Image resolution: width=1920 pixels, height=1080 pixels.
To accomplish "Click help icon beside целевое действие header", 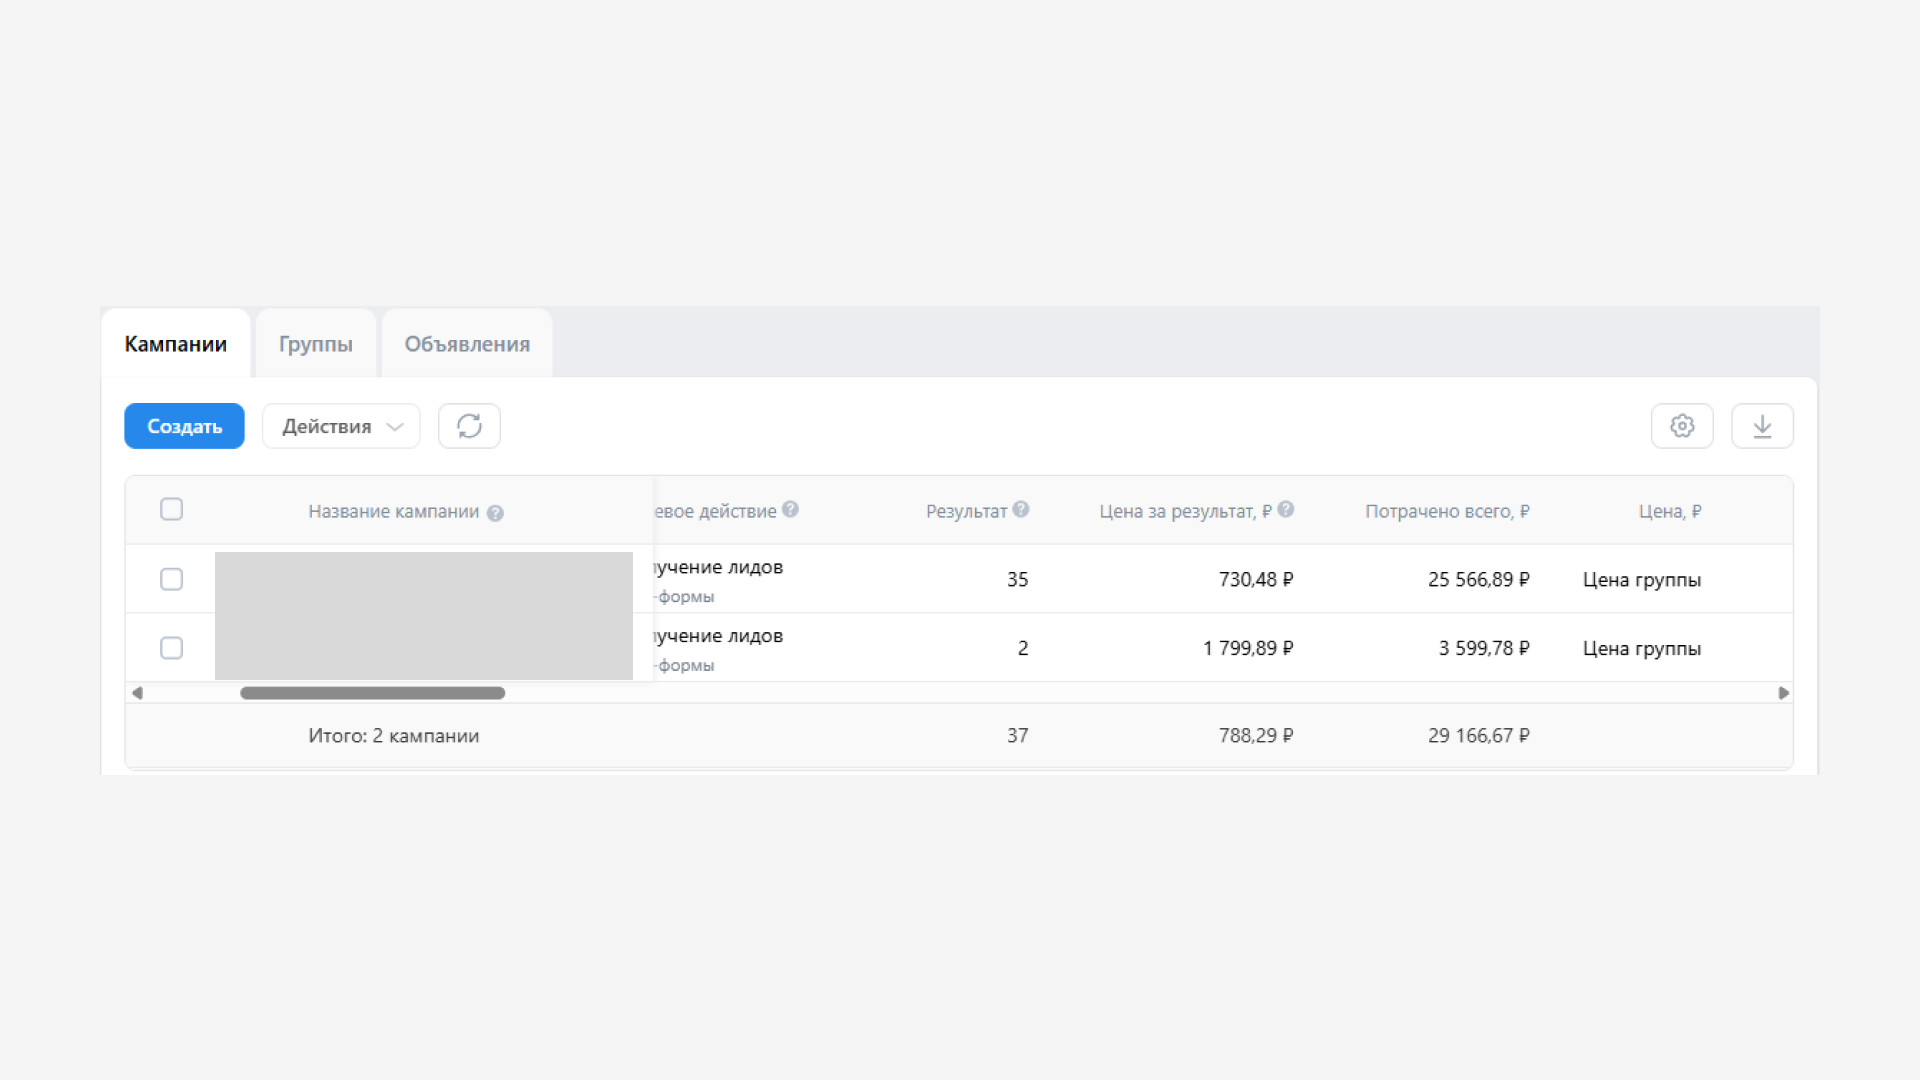I will [790, 509].
